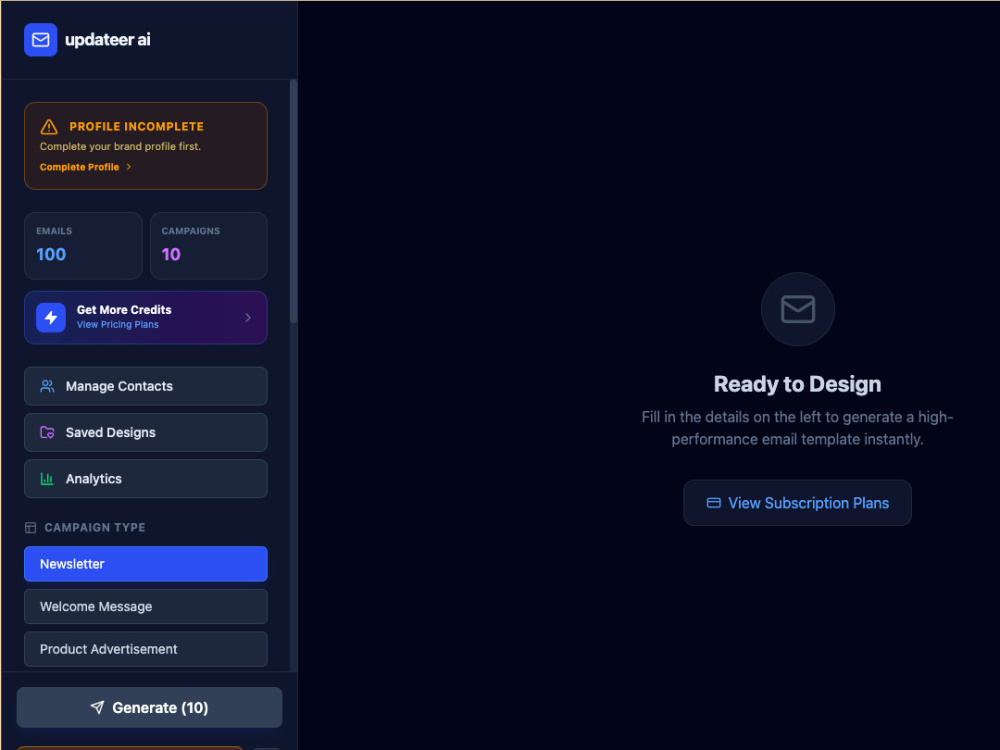Click the warning triangle icon in Profile Incomplete
The width and height of the screenshot is (1000, 750).
coord(49,127)
